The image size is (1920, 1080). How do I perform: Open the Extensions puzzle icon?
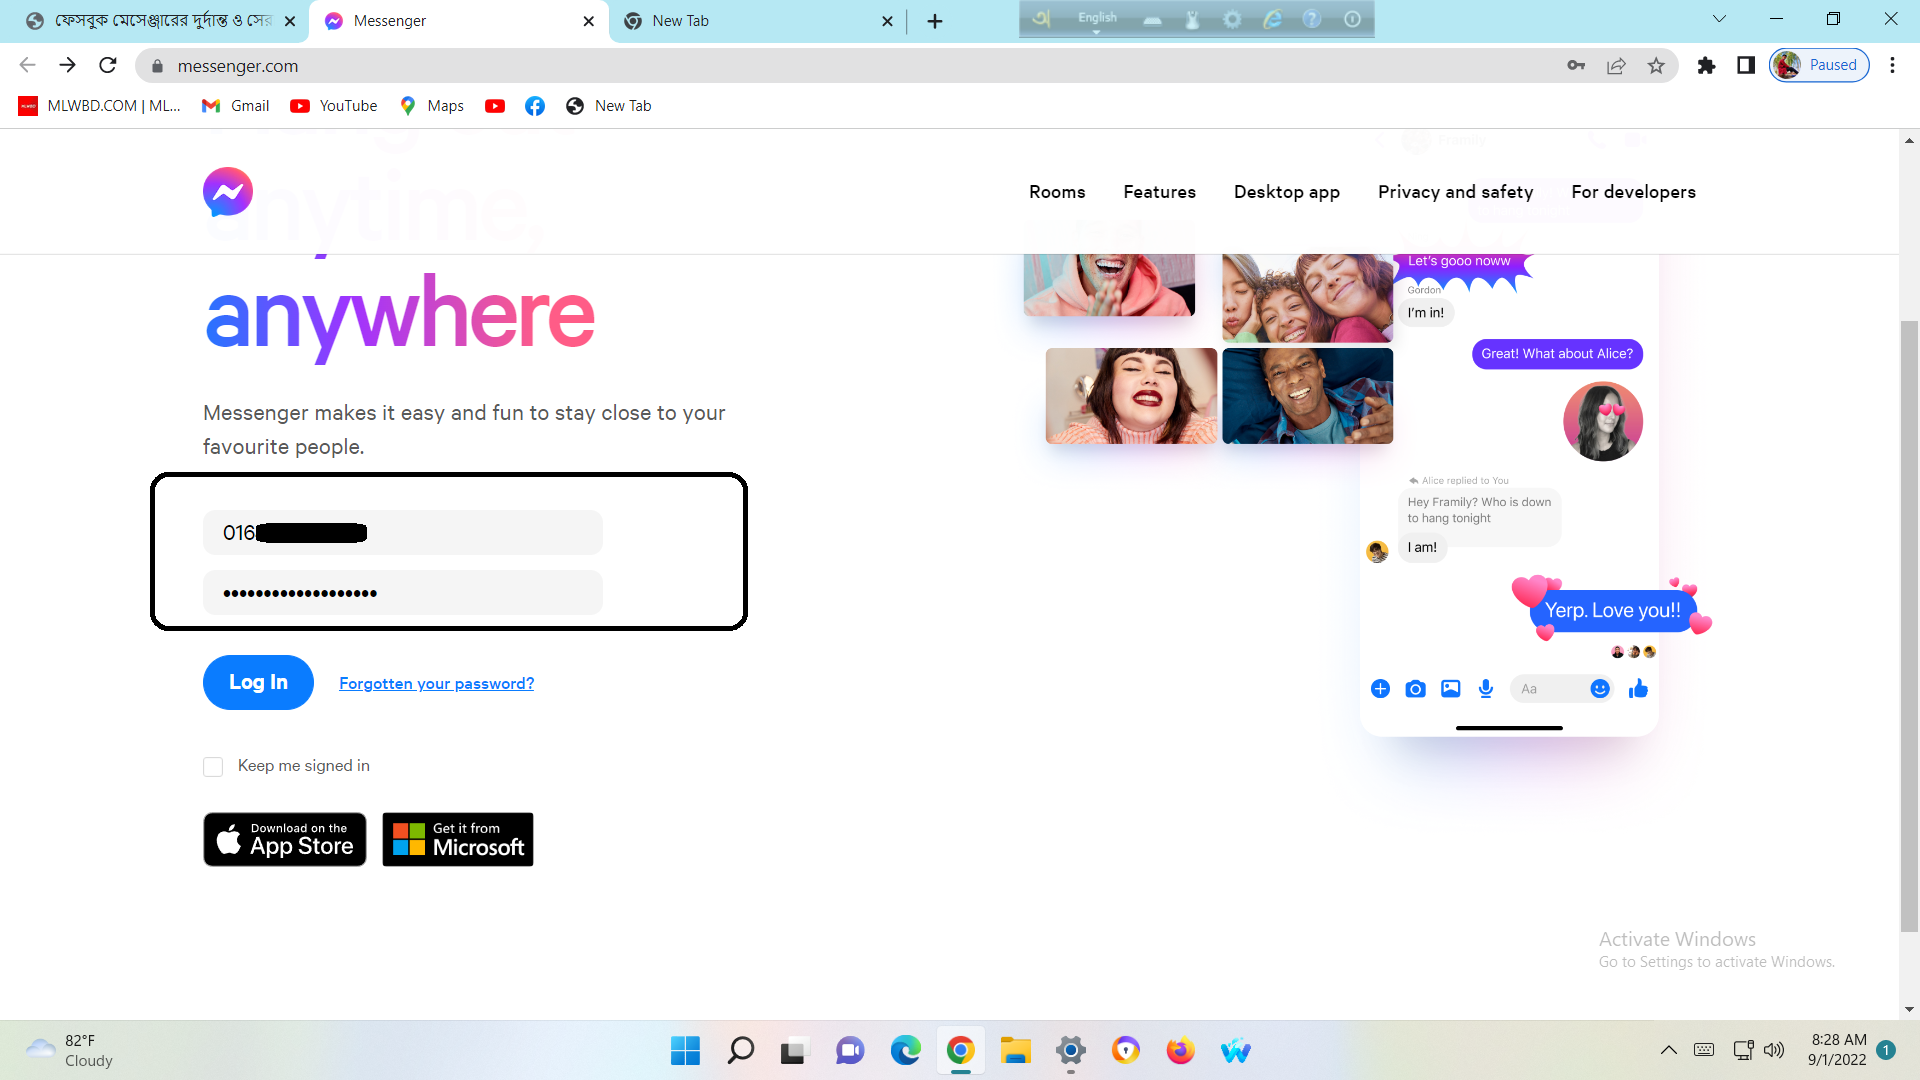click(x=1706, y=66)
